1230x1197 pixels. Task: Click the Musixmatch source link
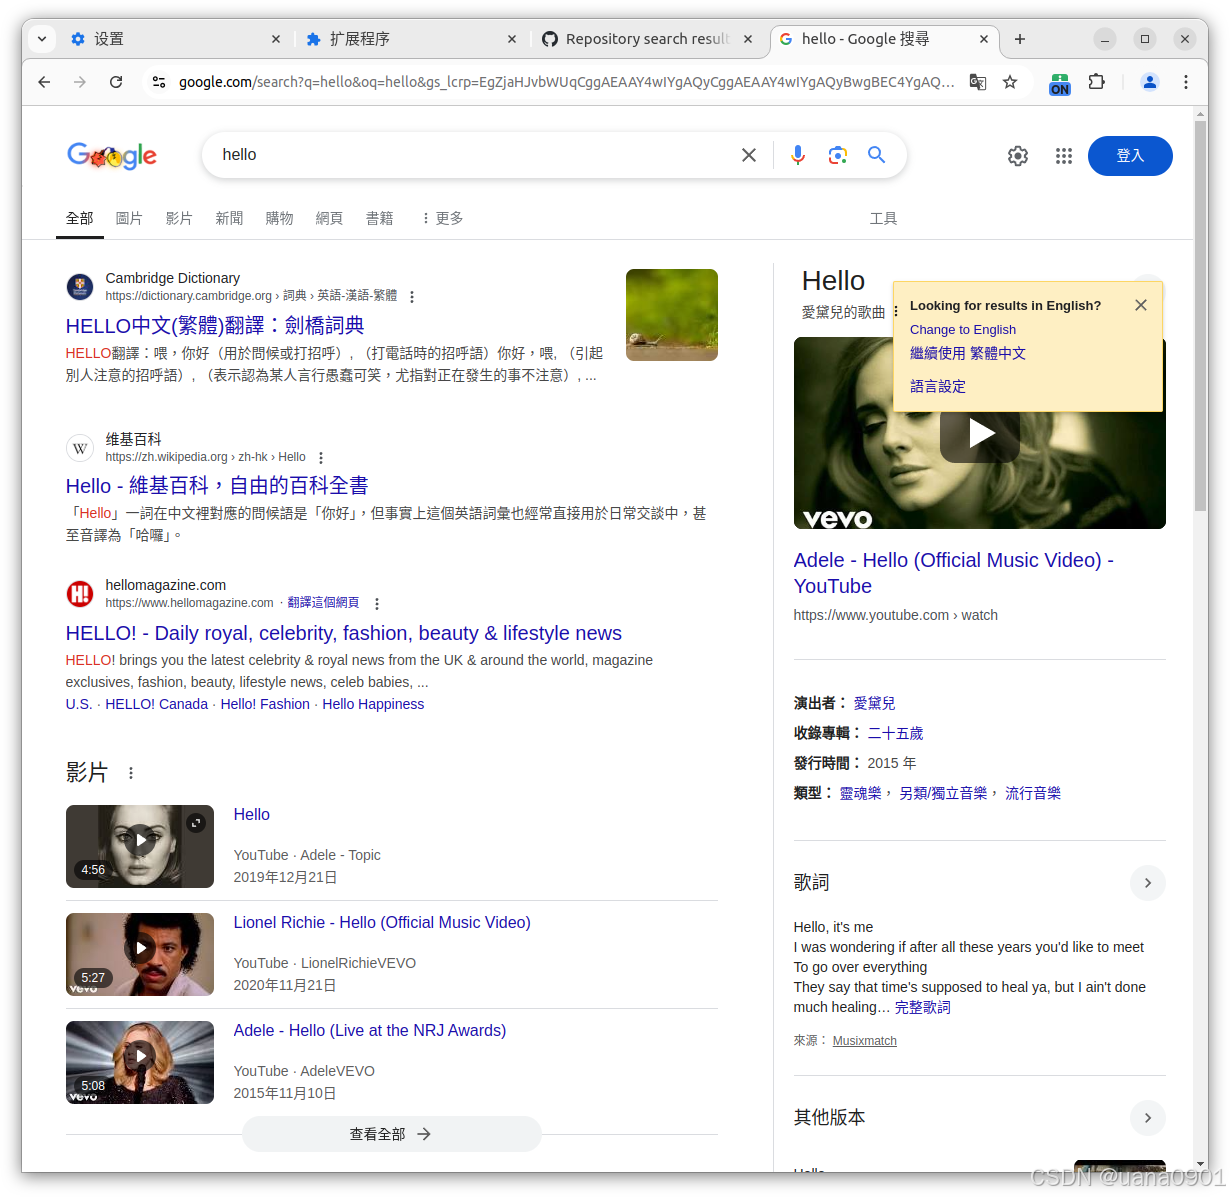tap(864, 1041)
